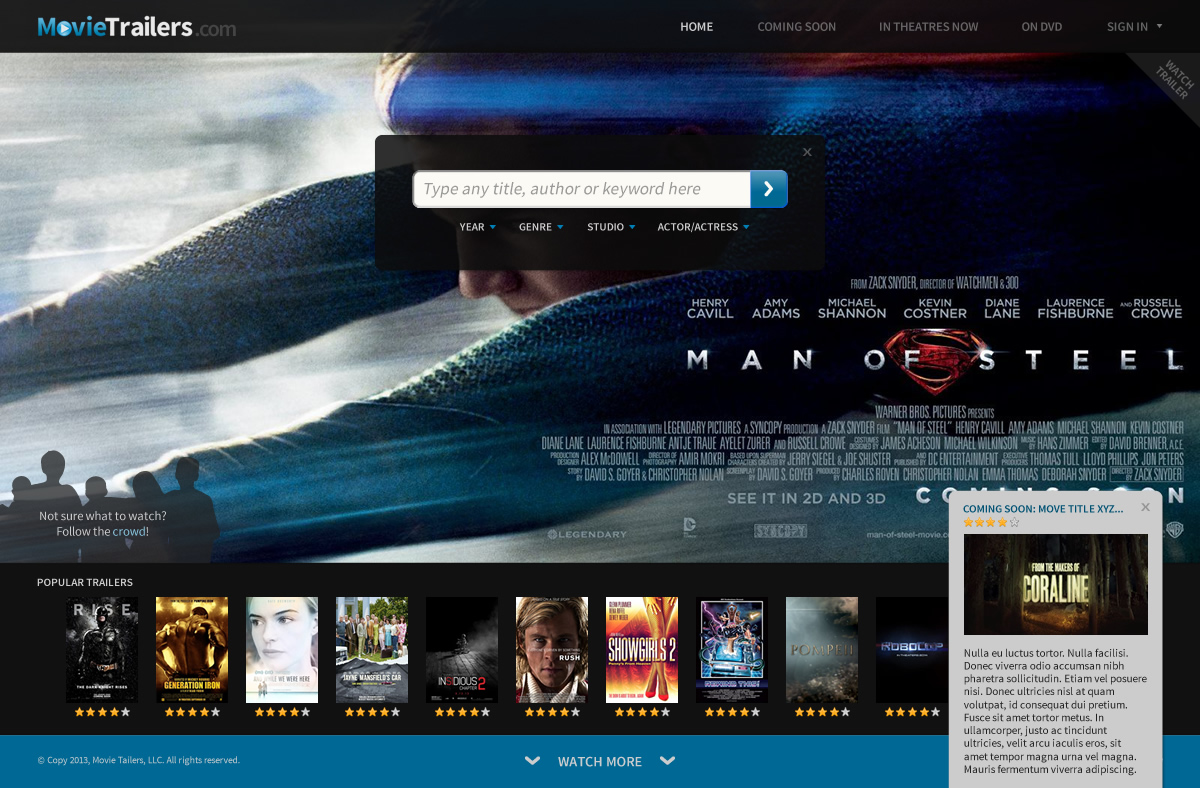This screenshot has height=788, width=1200.
Task: Expand the Actor/Actress filter dropdown
Action: click(x=704, y=227)
